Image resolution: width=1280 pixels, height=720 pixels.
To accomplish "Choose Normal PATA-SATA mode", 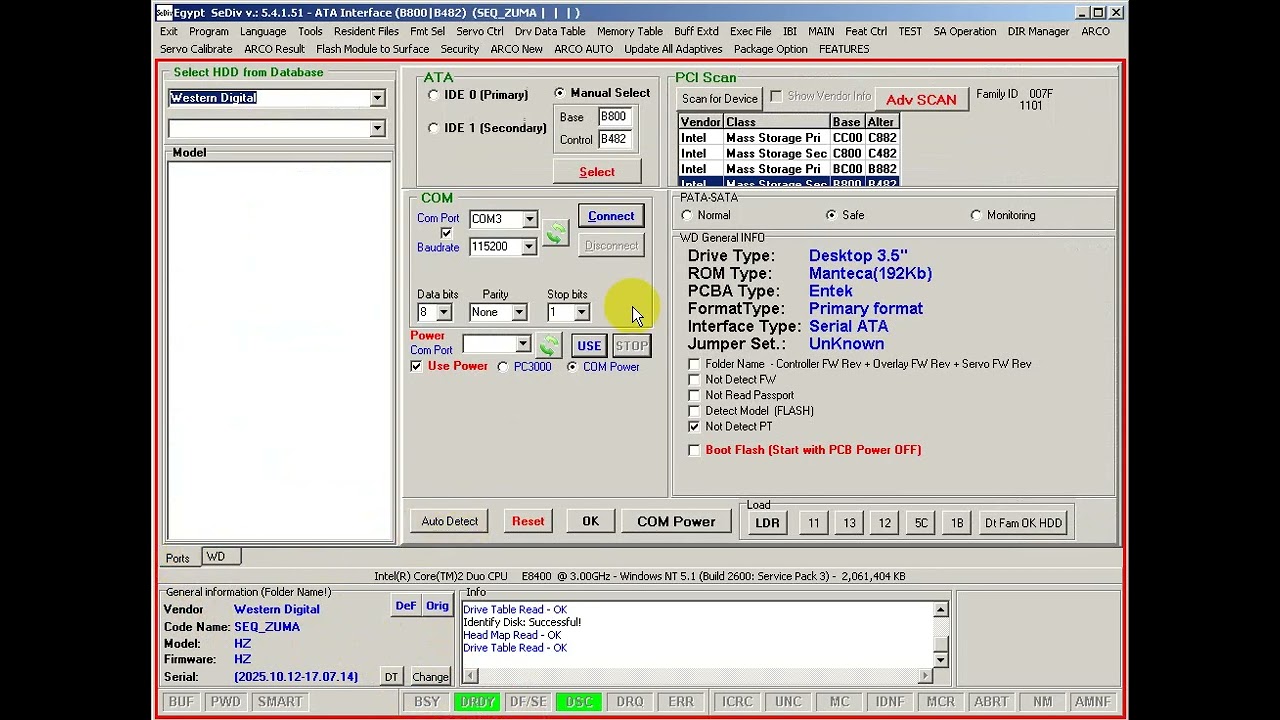I will pyautogui.click(x=687, y=215).
